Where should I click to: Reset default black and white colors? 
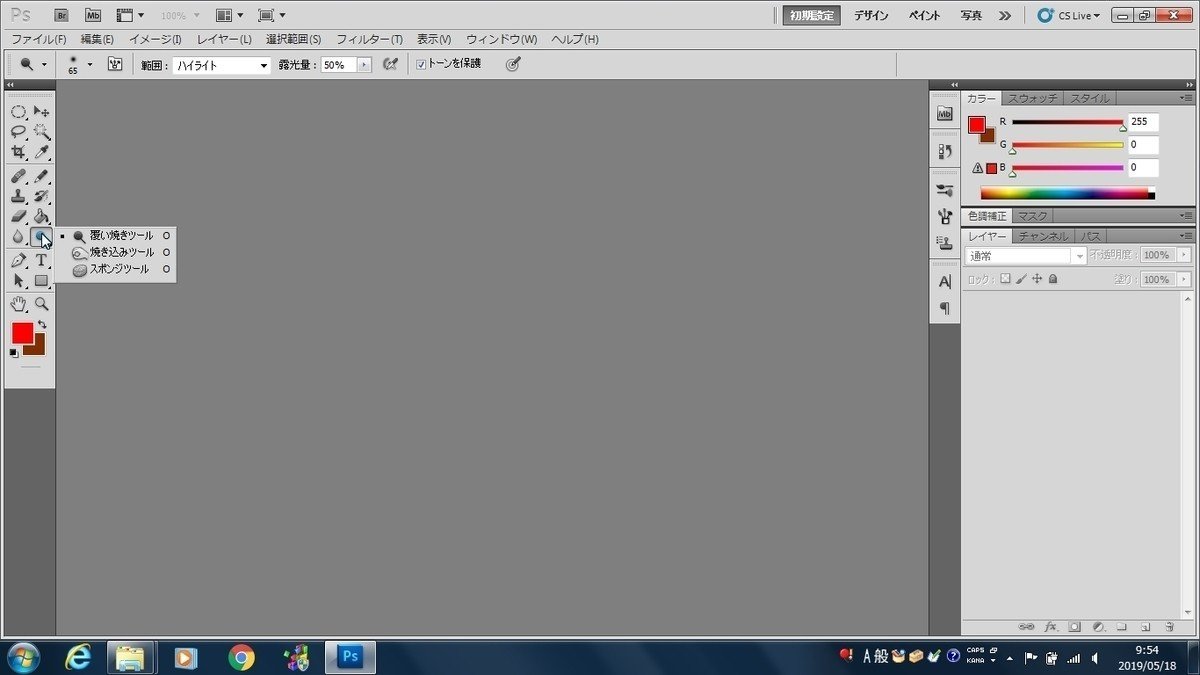click(14, 352)
